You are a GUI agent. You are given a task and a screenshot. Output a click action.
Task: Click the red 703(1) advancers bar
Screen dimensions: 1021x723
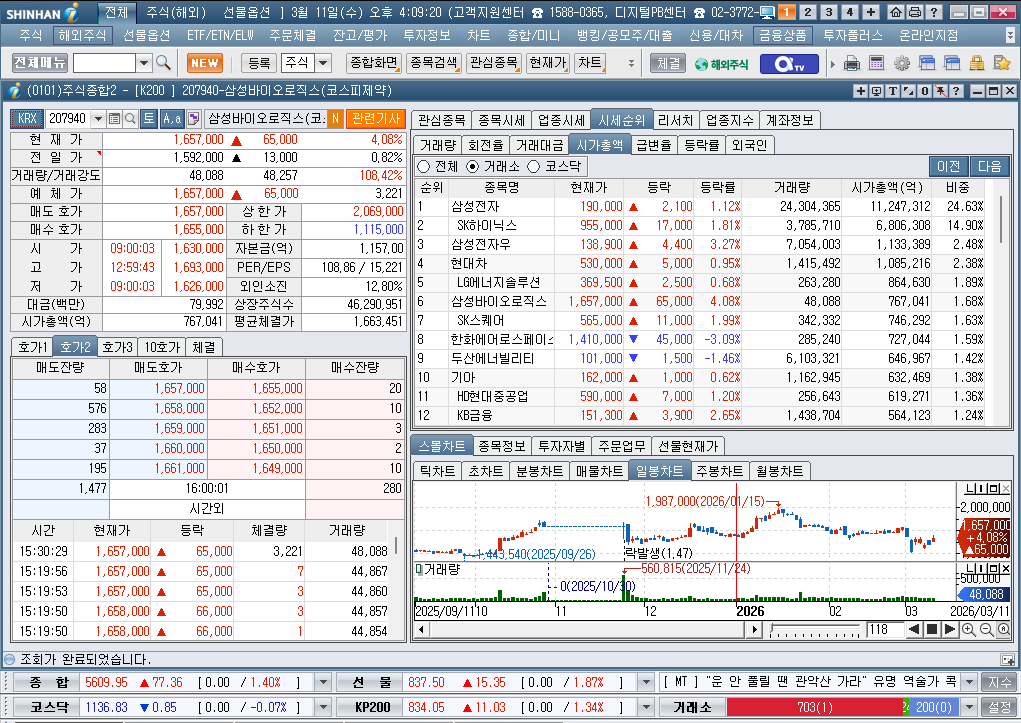pos(814,707)
